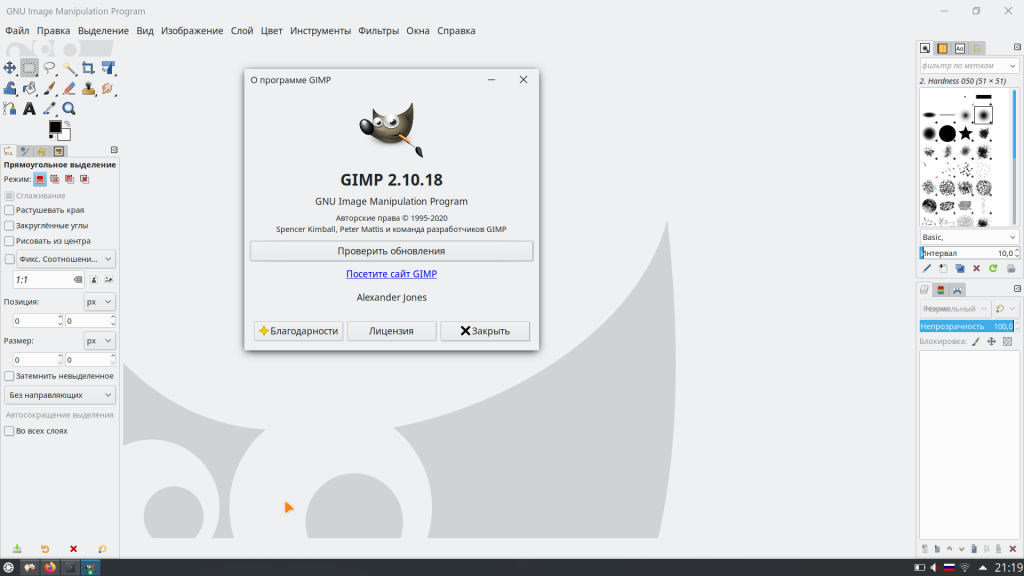The height and width of the screenshot is (576, 1024).
Task: Set selection mode to Intersect
Action: (x=84, y=179)
